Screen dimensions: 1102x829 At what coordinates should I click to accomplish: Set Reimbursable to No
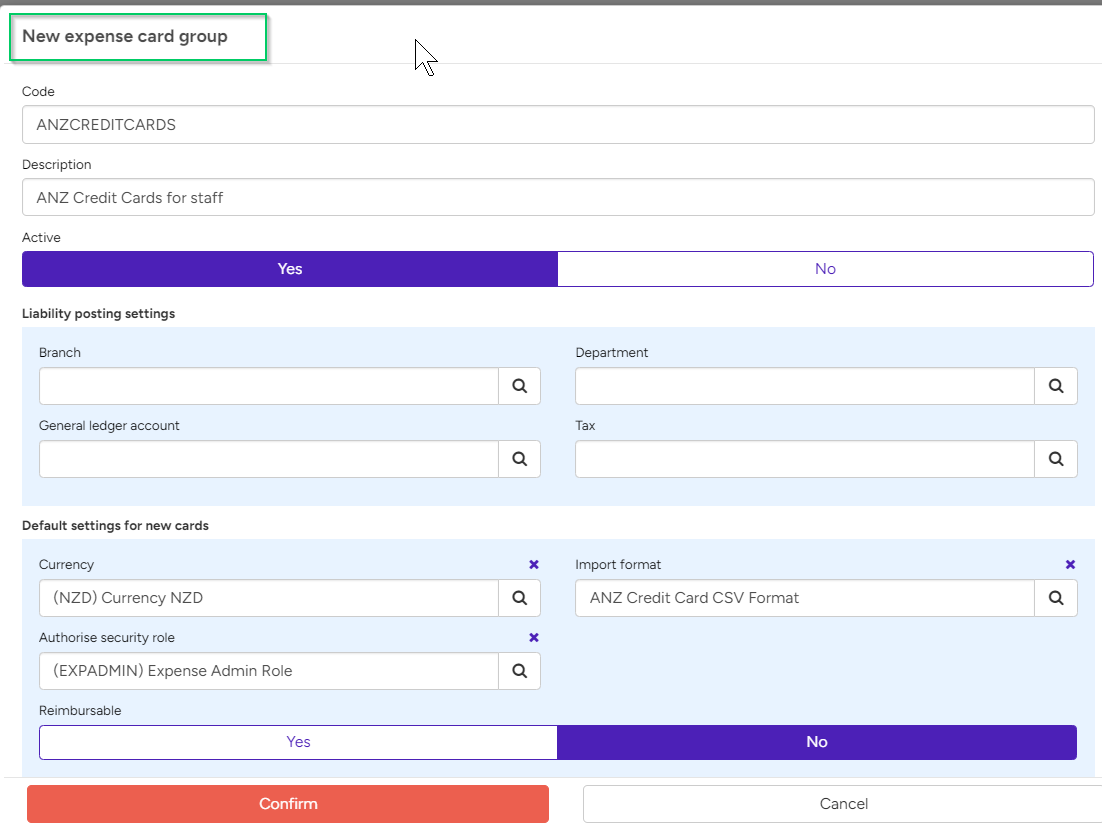coord(817,742)
